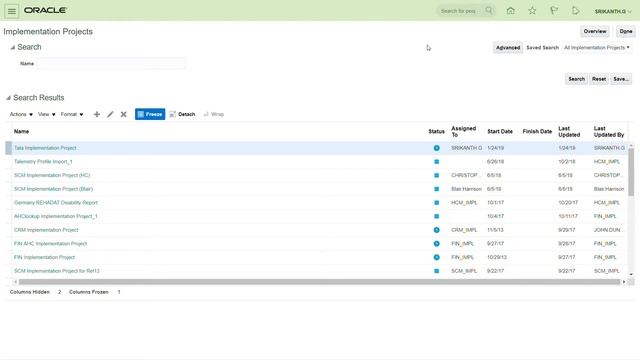
Task: Click the horizontal scrollbar under the table
Action: point(319,282)
